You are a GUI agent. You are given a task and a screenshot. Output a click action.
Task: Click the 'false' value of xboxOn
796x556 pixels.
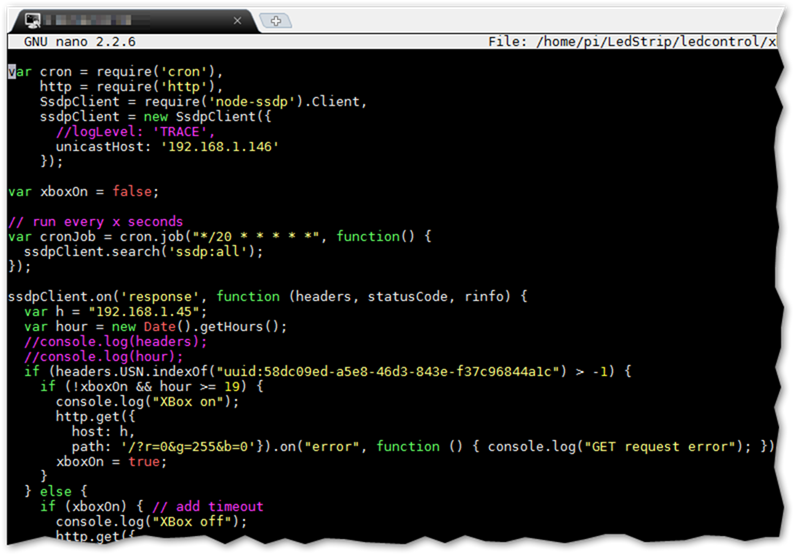(134, 191)
